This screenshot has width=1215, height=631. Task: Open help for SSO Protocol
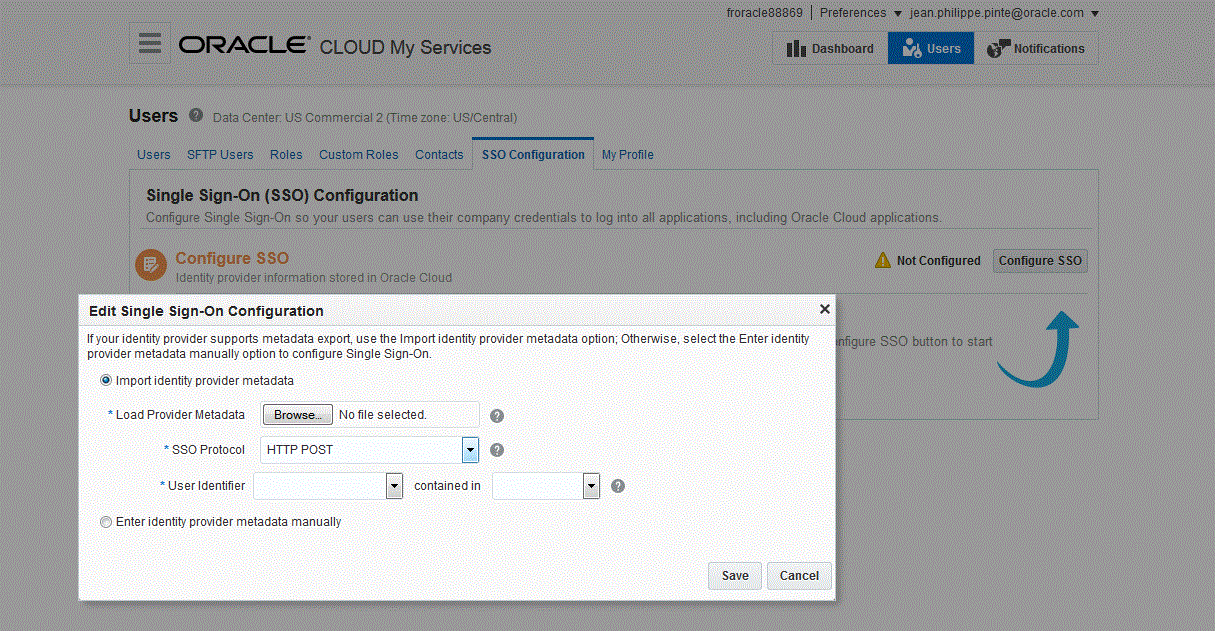(496, 449)
